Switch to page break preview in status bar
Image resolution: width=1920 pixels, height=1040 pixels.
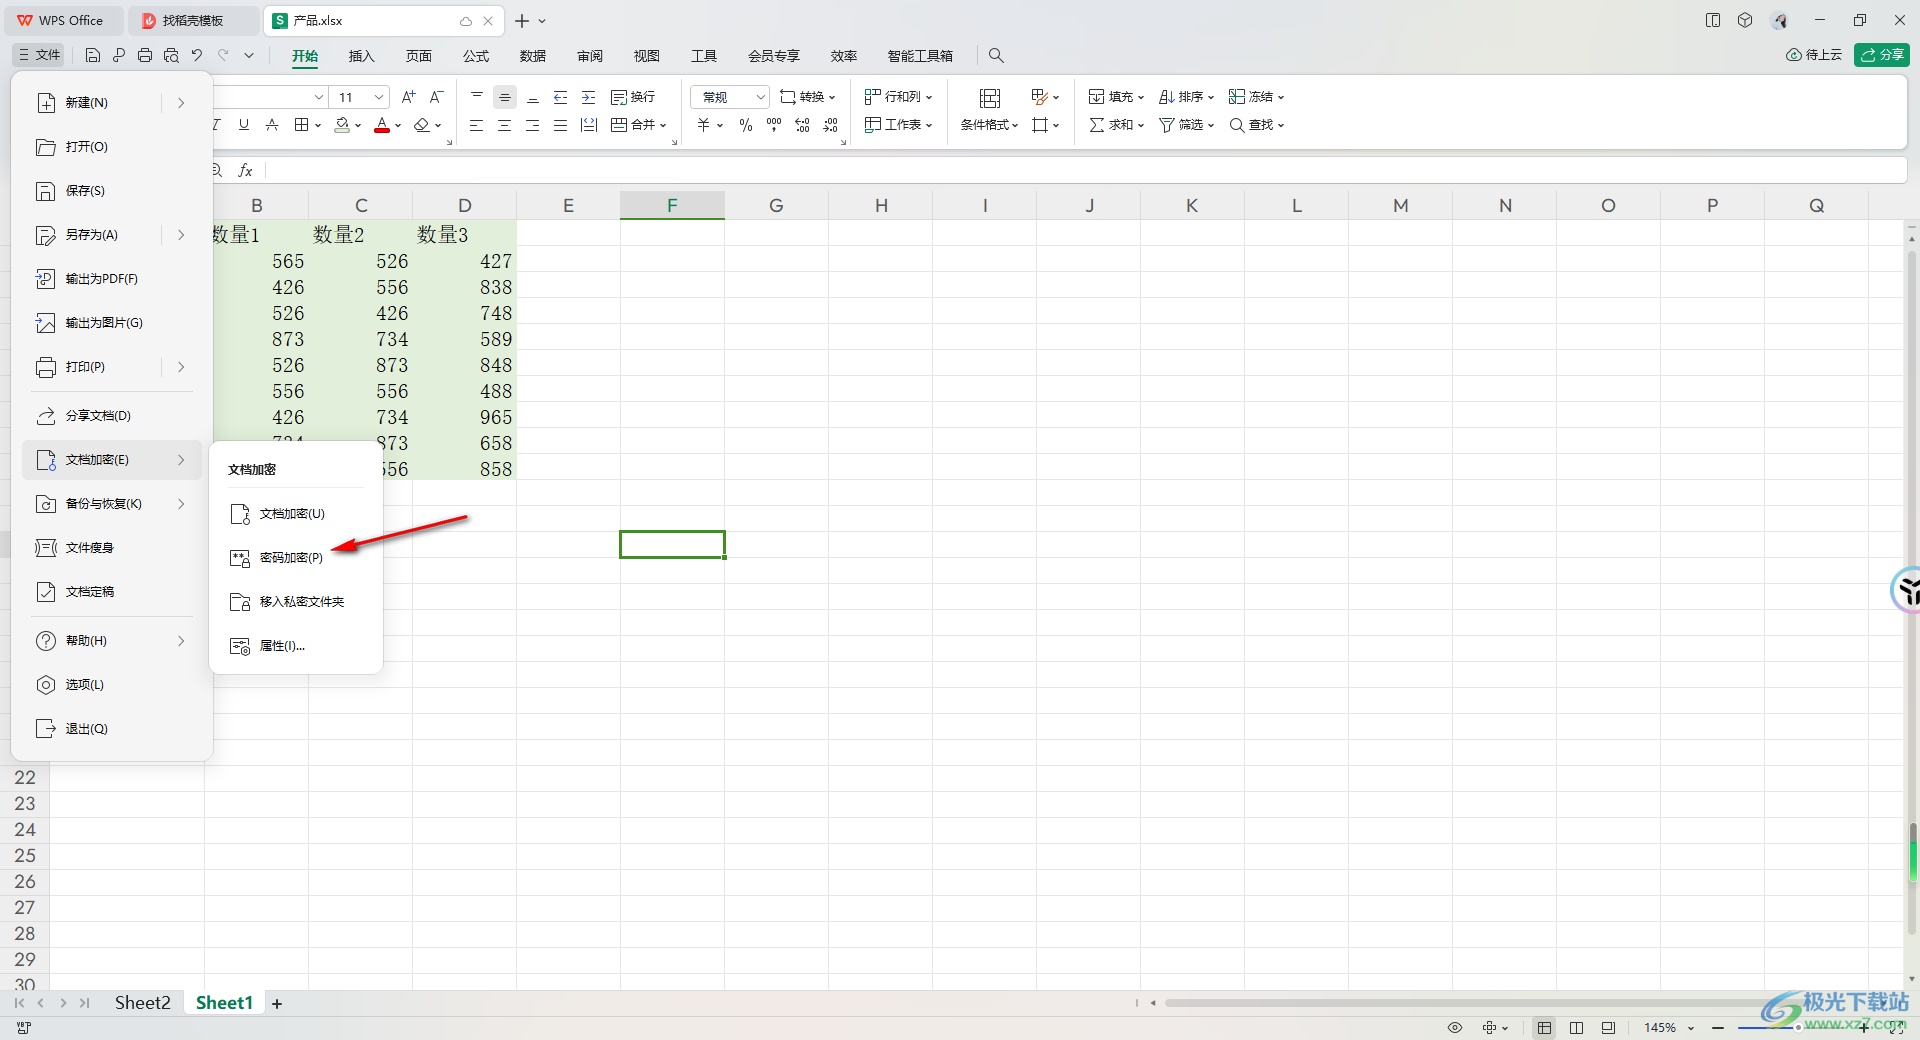pyautogui.click(x=1608, y=1028)
